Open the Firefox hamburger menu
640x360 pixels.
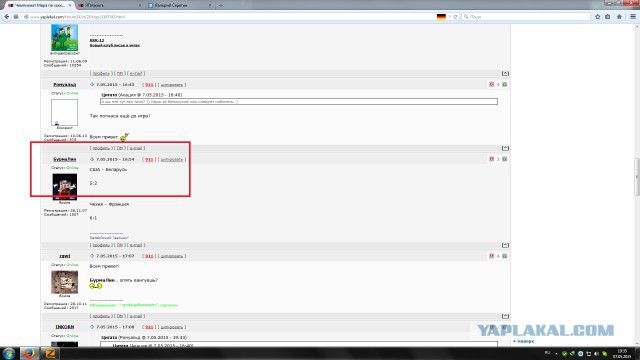[633, 17]
